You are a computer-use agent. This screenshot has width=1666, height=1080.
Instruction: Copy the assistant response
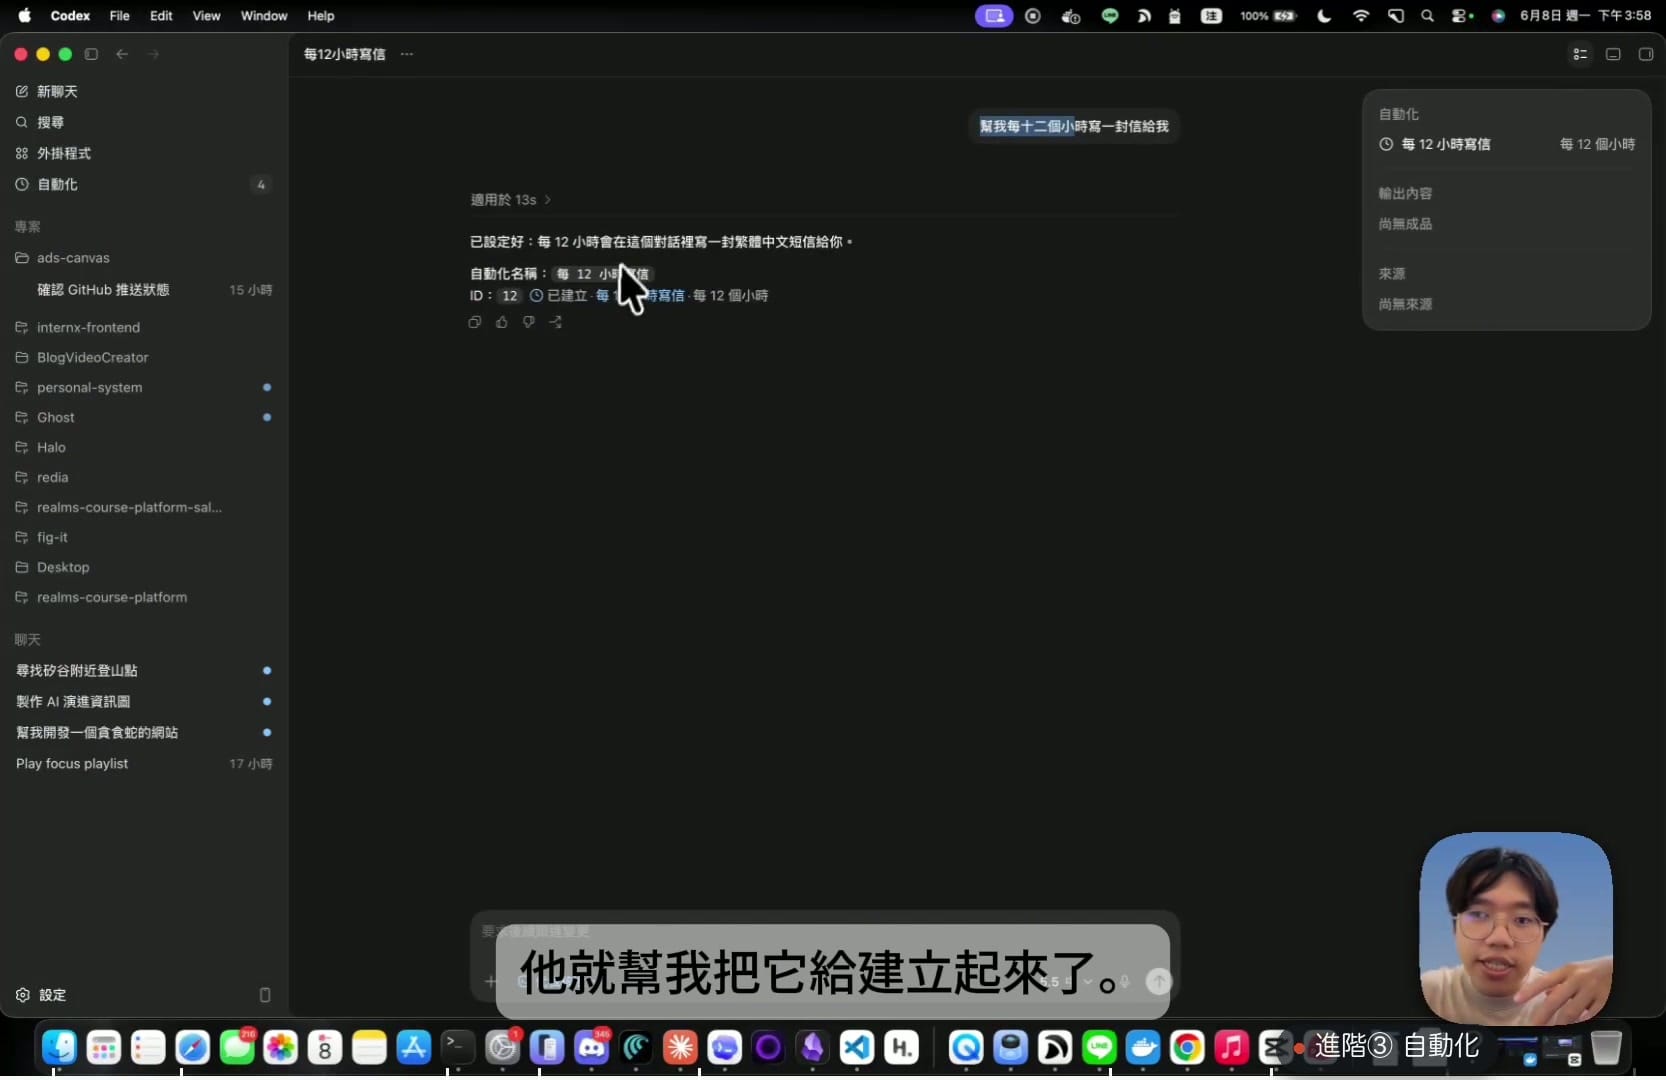tap(475, 322)
